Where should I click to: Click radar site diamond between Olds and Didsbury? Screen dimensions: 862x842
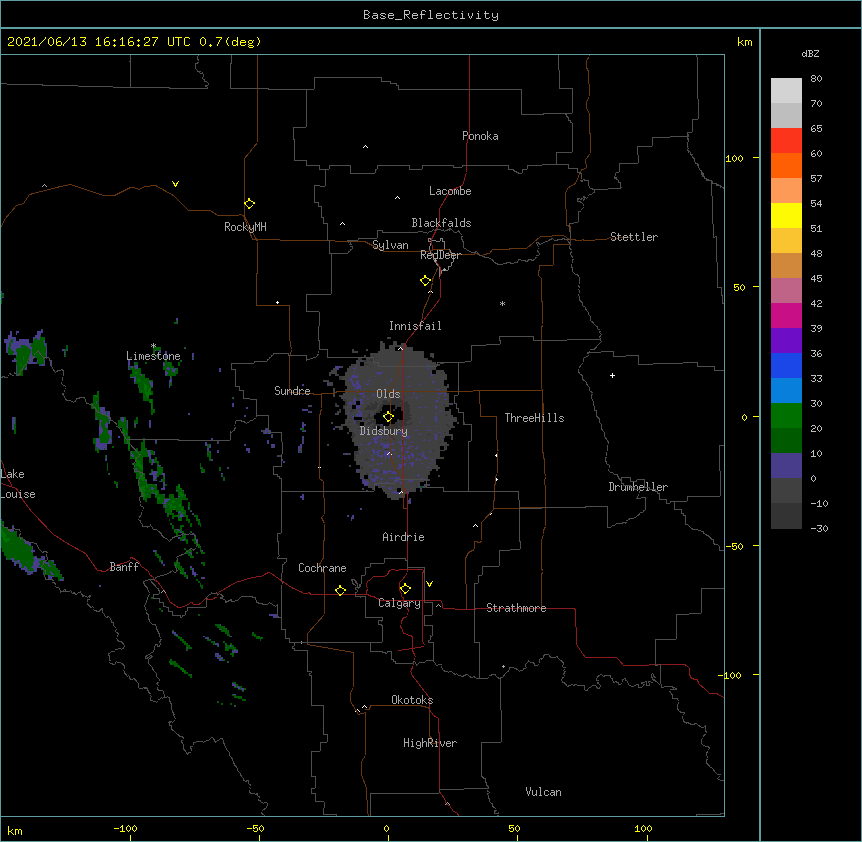coord(388,417)
